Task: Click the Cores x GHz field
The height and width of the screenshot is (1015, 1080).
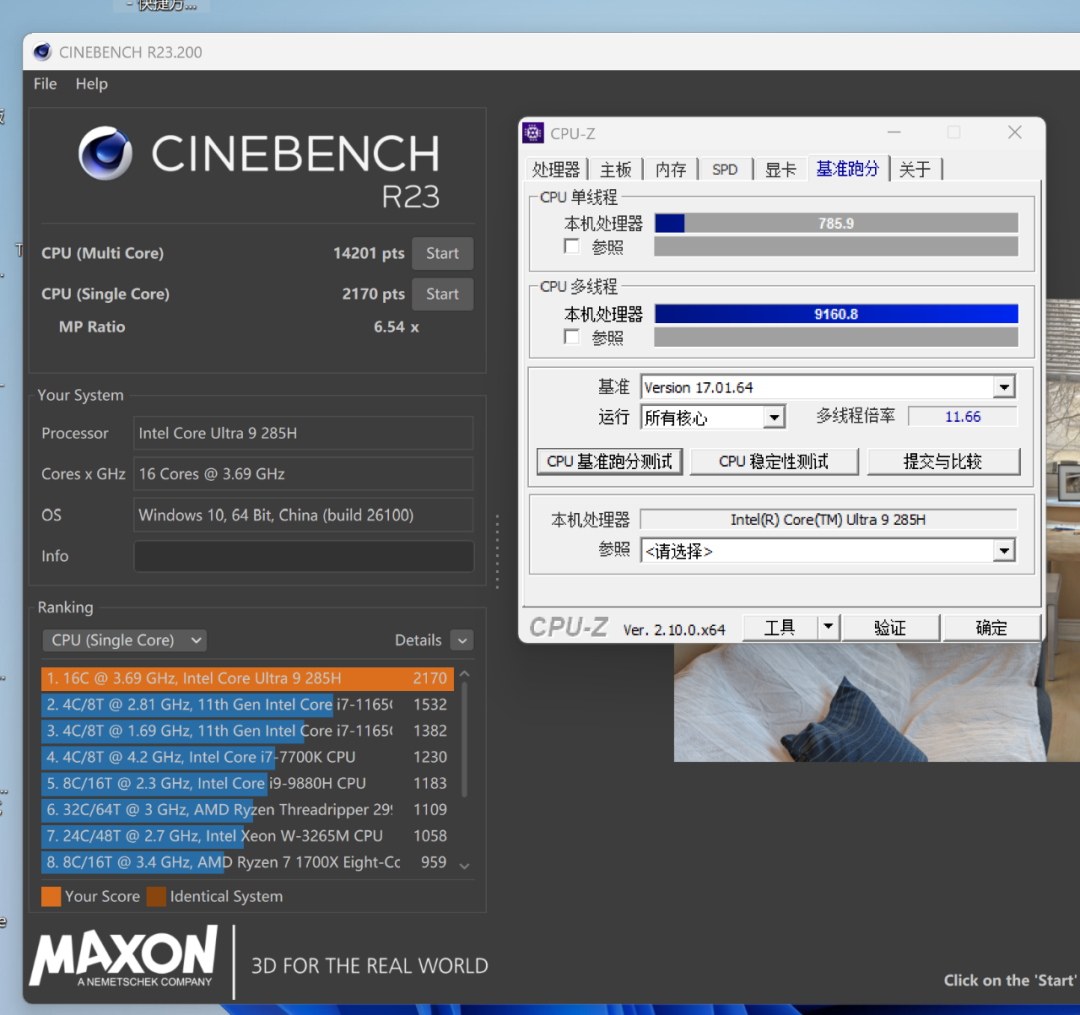Action: click(304, 474)
